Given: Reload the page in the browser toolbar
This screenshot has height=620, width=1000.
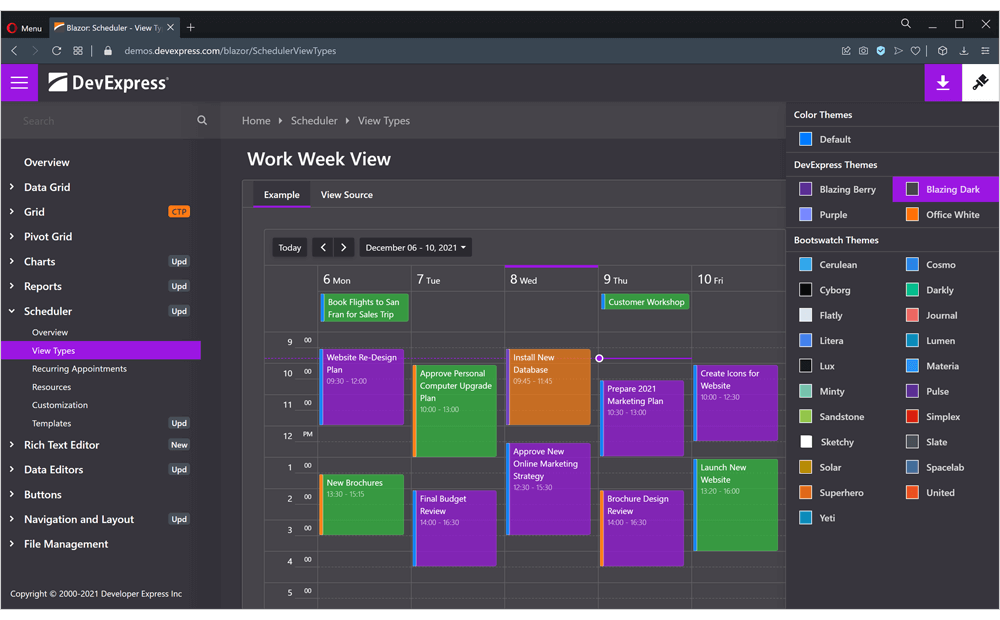Looking at the screenshot, I should (x=57, y=50).
